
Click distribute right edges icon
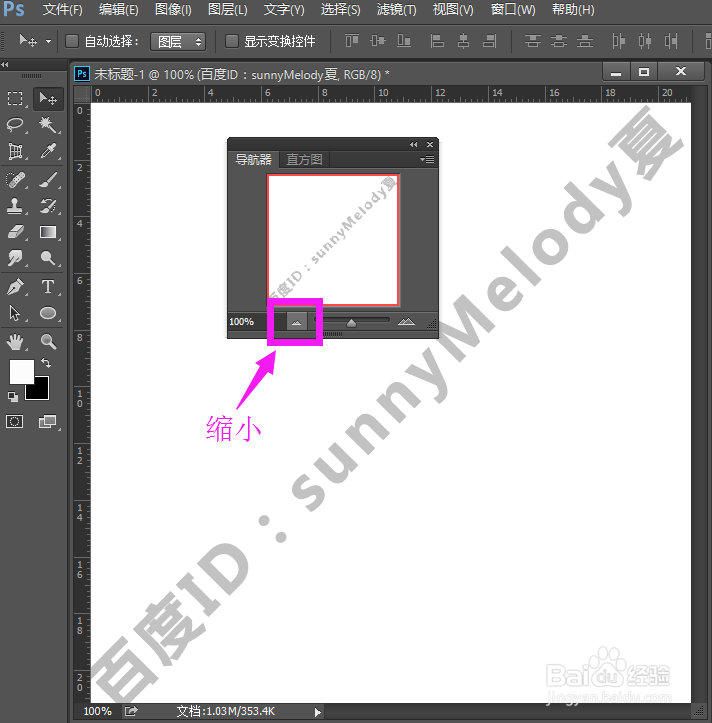tap(671, 41)
